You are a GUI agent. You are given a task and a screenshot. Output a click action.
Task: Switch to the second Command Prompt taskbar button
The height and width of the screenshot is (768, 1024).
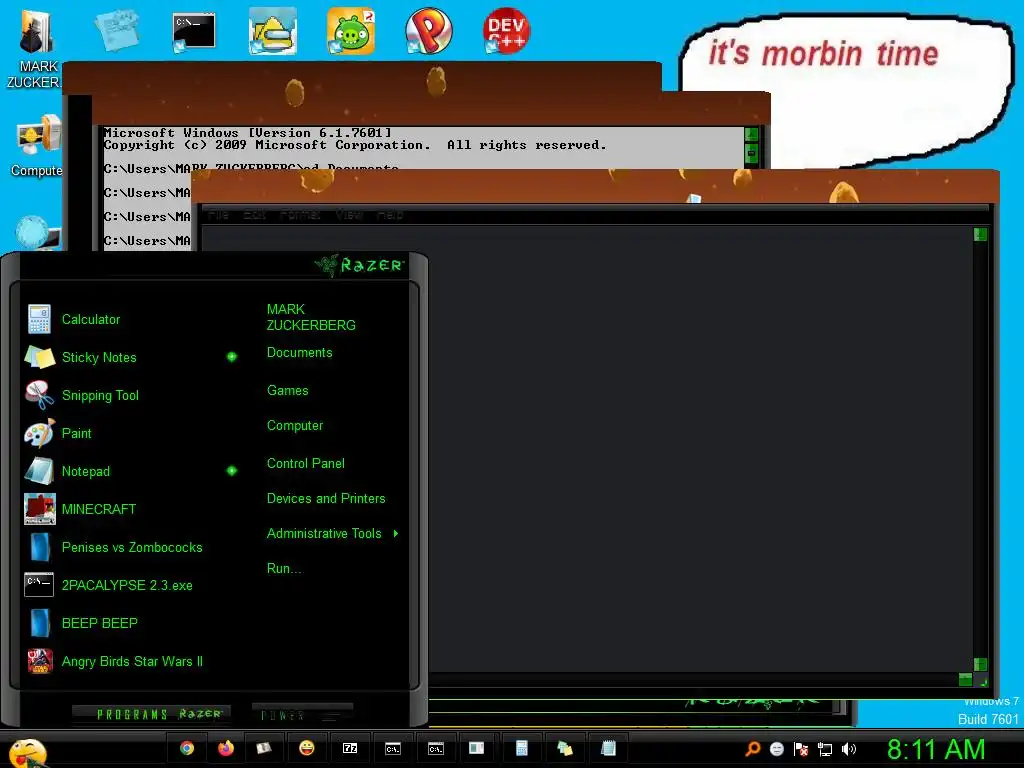tap(436, 748)
